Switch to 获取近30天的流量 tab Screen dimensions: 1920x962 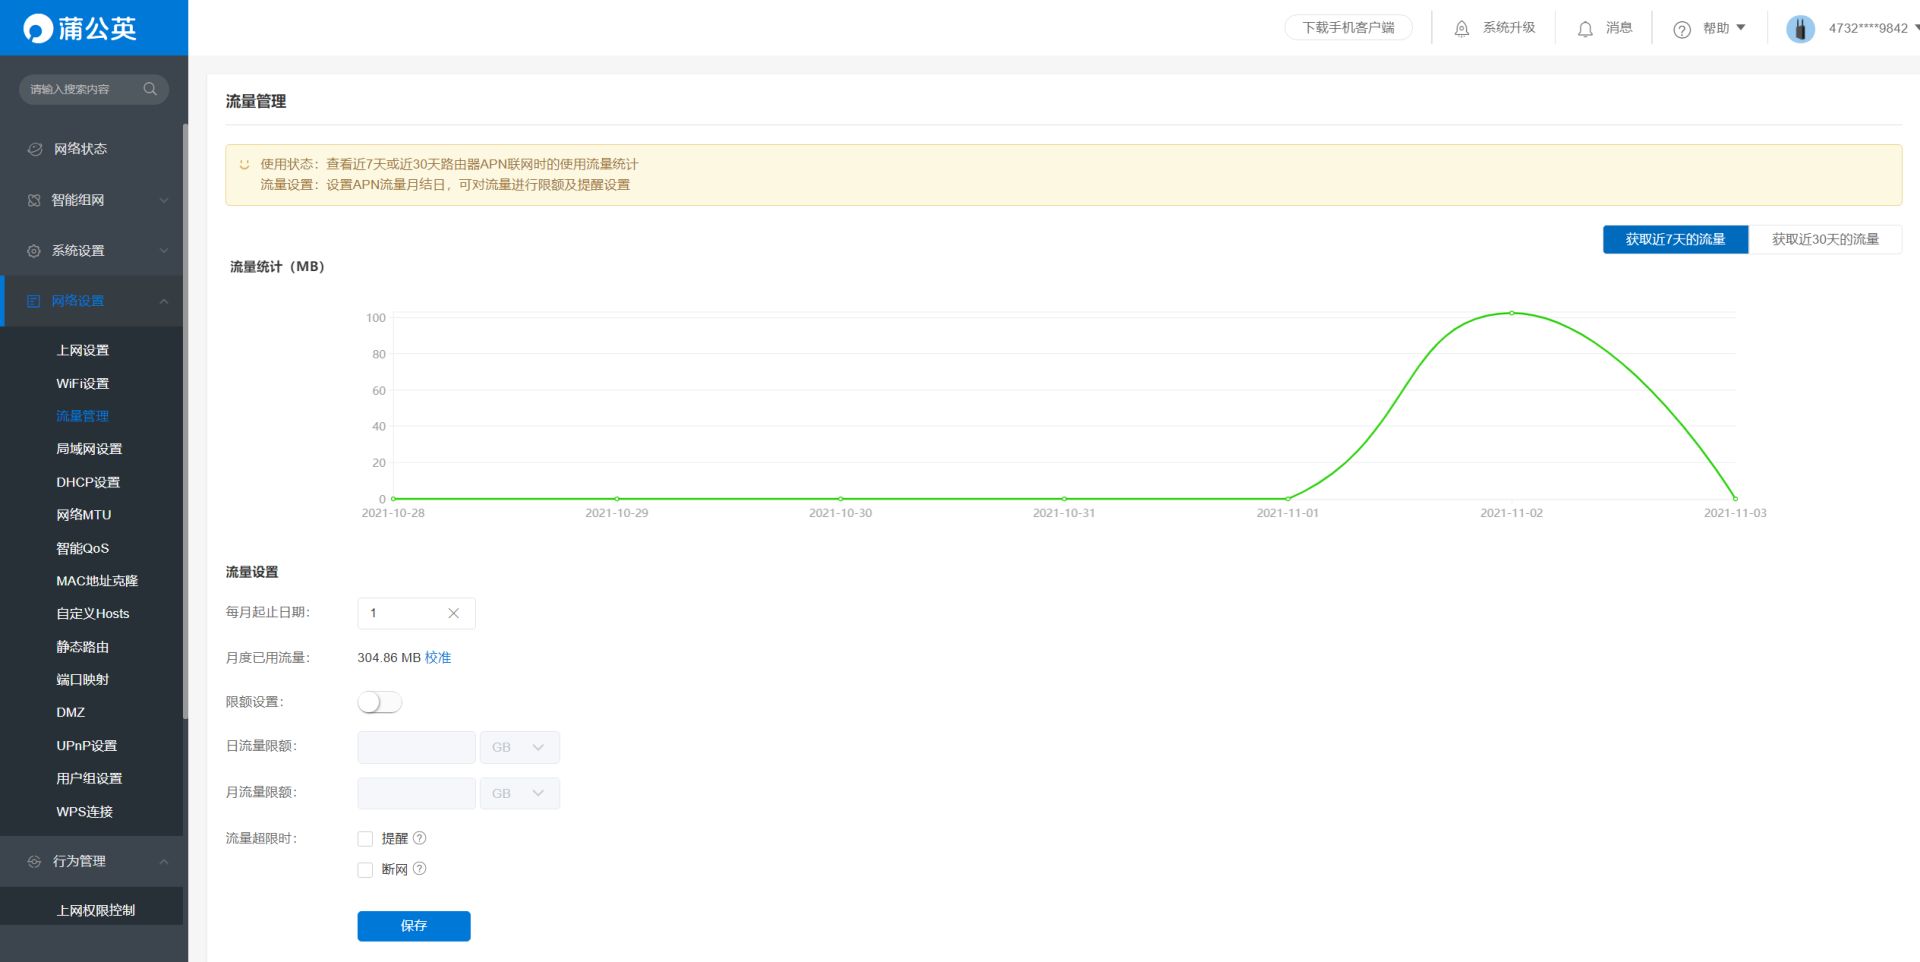pyautogui.click(x=1825, y=239)
